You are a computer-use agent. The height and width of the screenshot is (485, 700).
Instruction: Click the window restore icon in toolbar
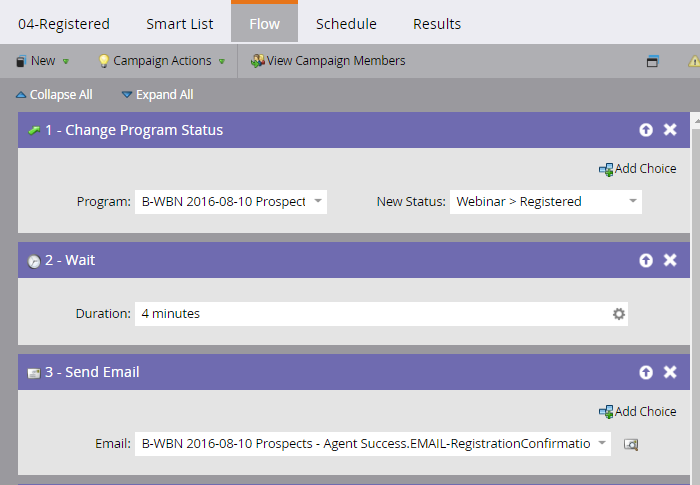[x=653, y=61]
